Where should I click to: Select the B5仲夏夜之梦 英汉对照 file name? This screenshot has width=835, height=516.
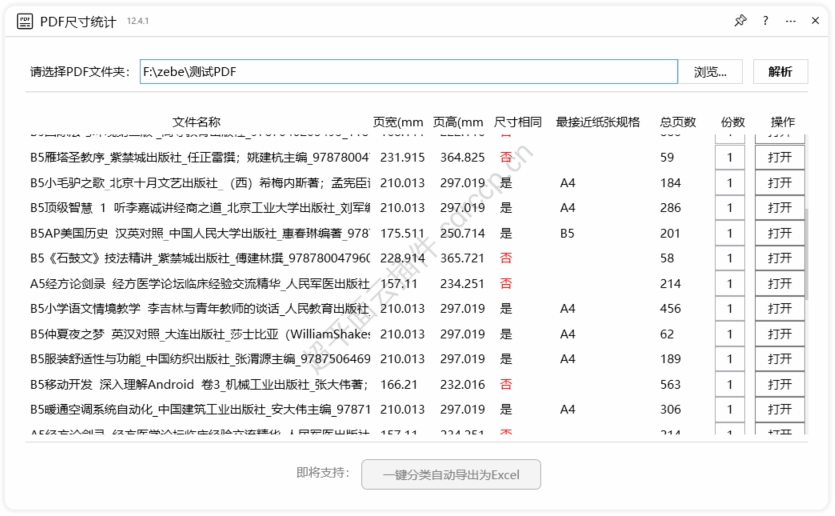200,334
